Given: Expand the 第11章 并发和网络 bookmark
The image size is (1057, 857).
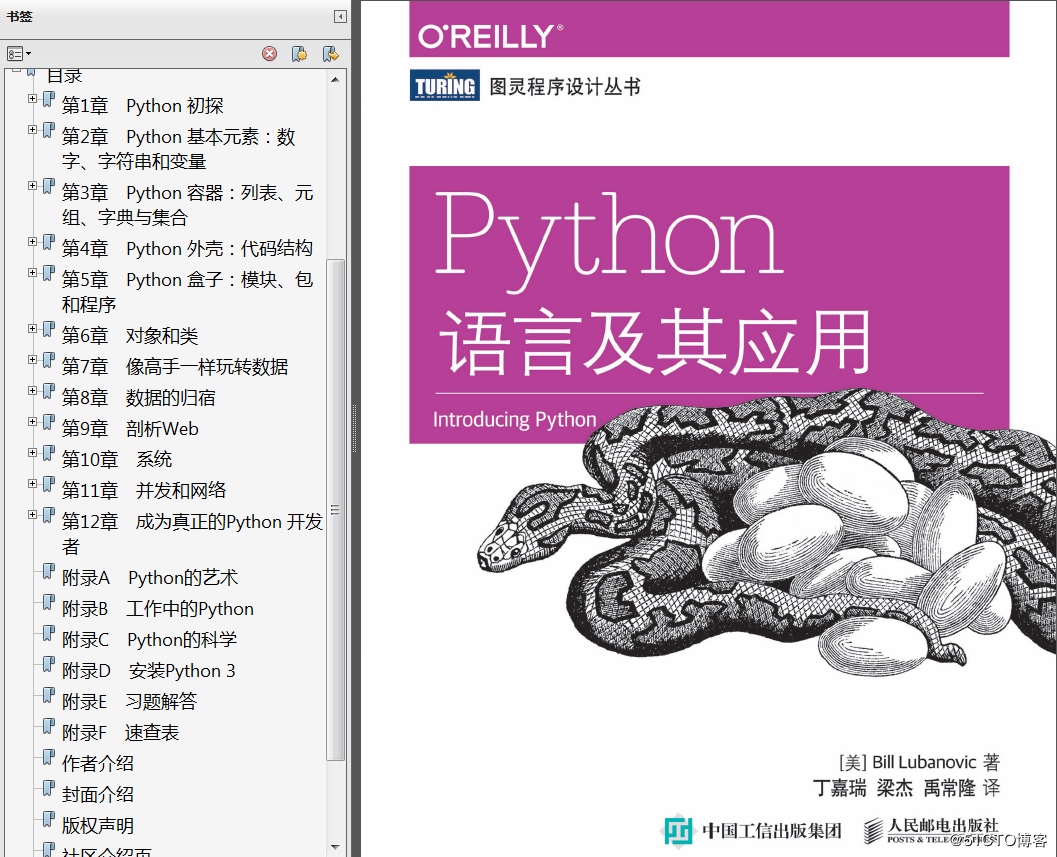Looking at the screenshot, I should [x=32, y=483].
